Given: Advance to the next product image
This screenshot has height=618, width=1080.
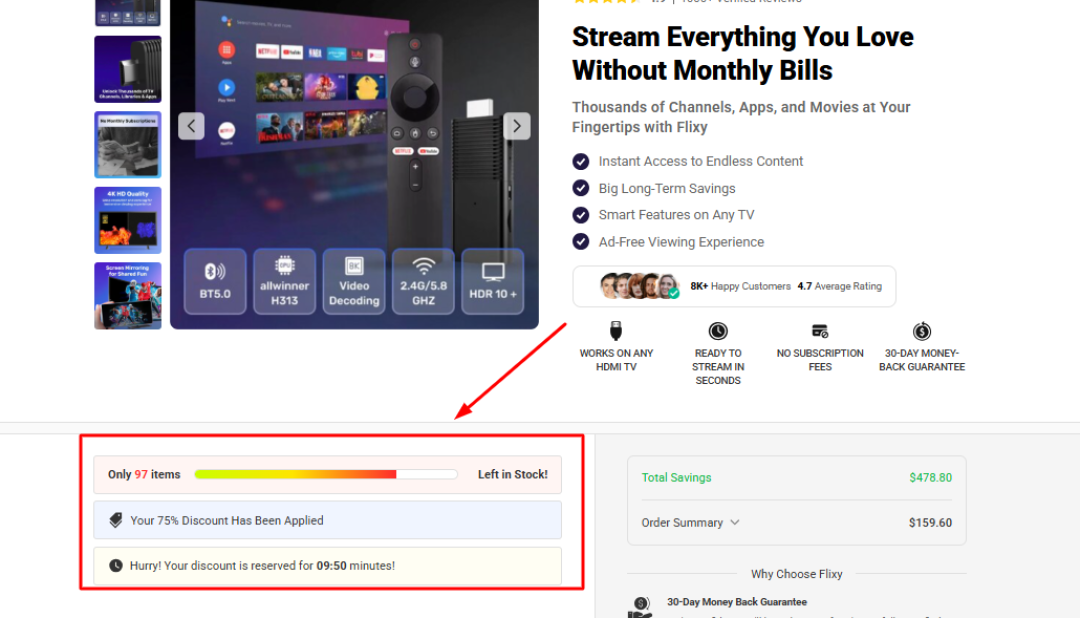Looking at the screenshot, I should coord(517,126).
